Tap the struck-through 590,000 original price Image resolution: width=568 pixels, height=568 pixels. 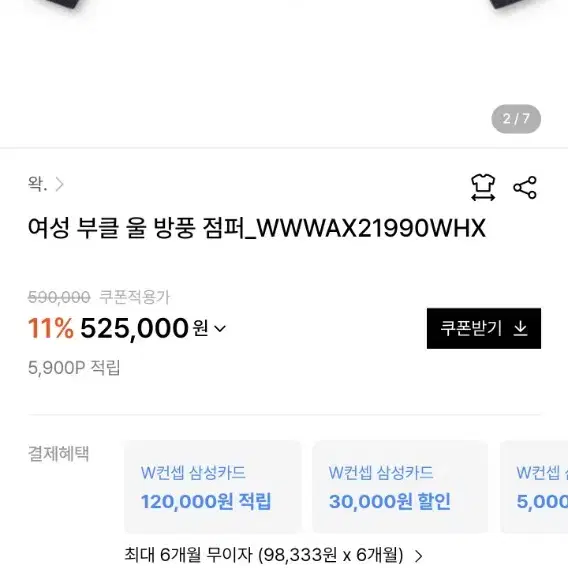click(x=59, y=297)
